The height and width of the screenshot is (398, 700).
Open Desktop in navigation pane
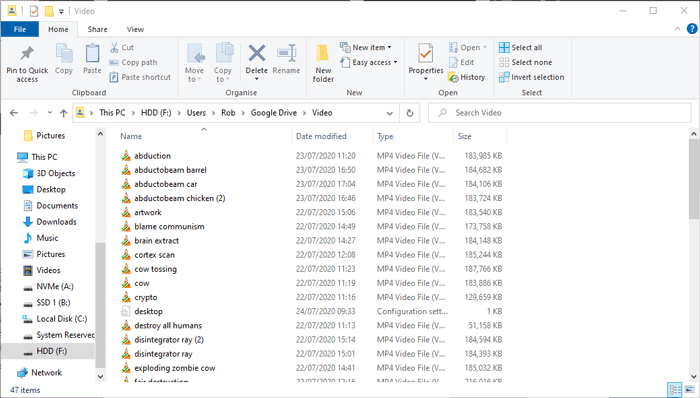[51, 190]
